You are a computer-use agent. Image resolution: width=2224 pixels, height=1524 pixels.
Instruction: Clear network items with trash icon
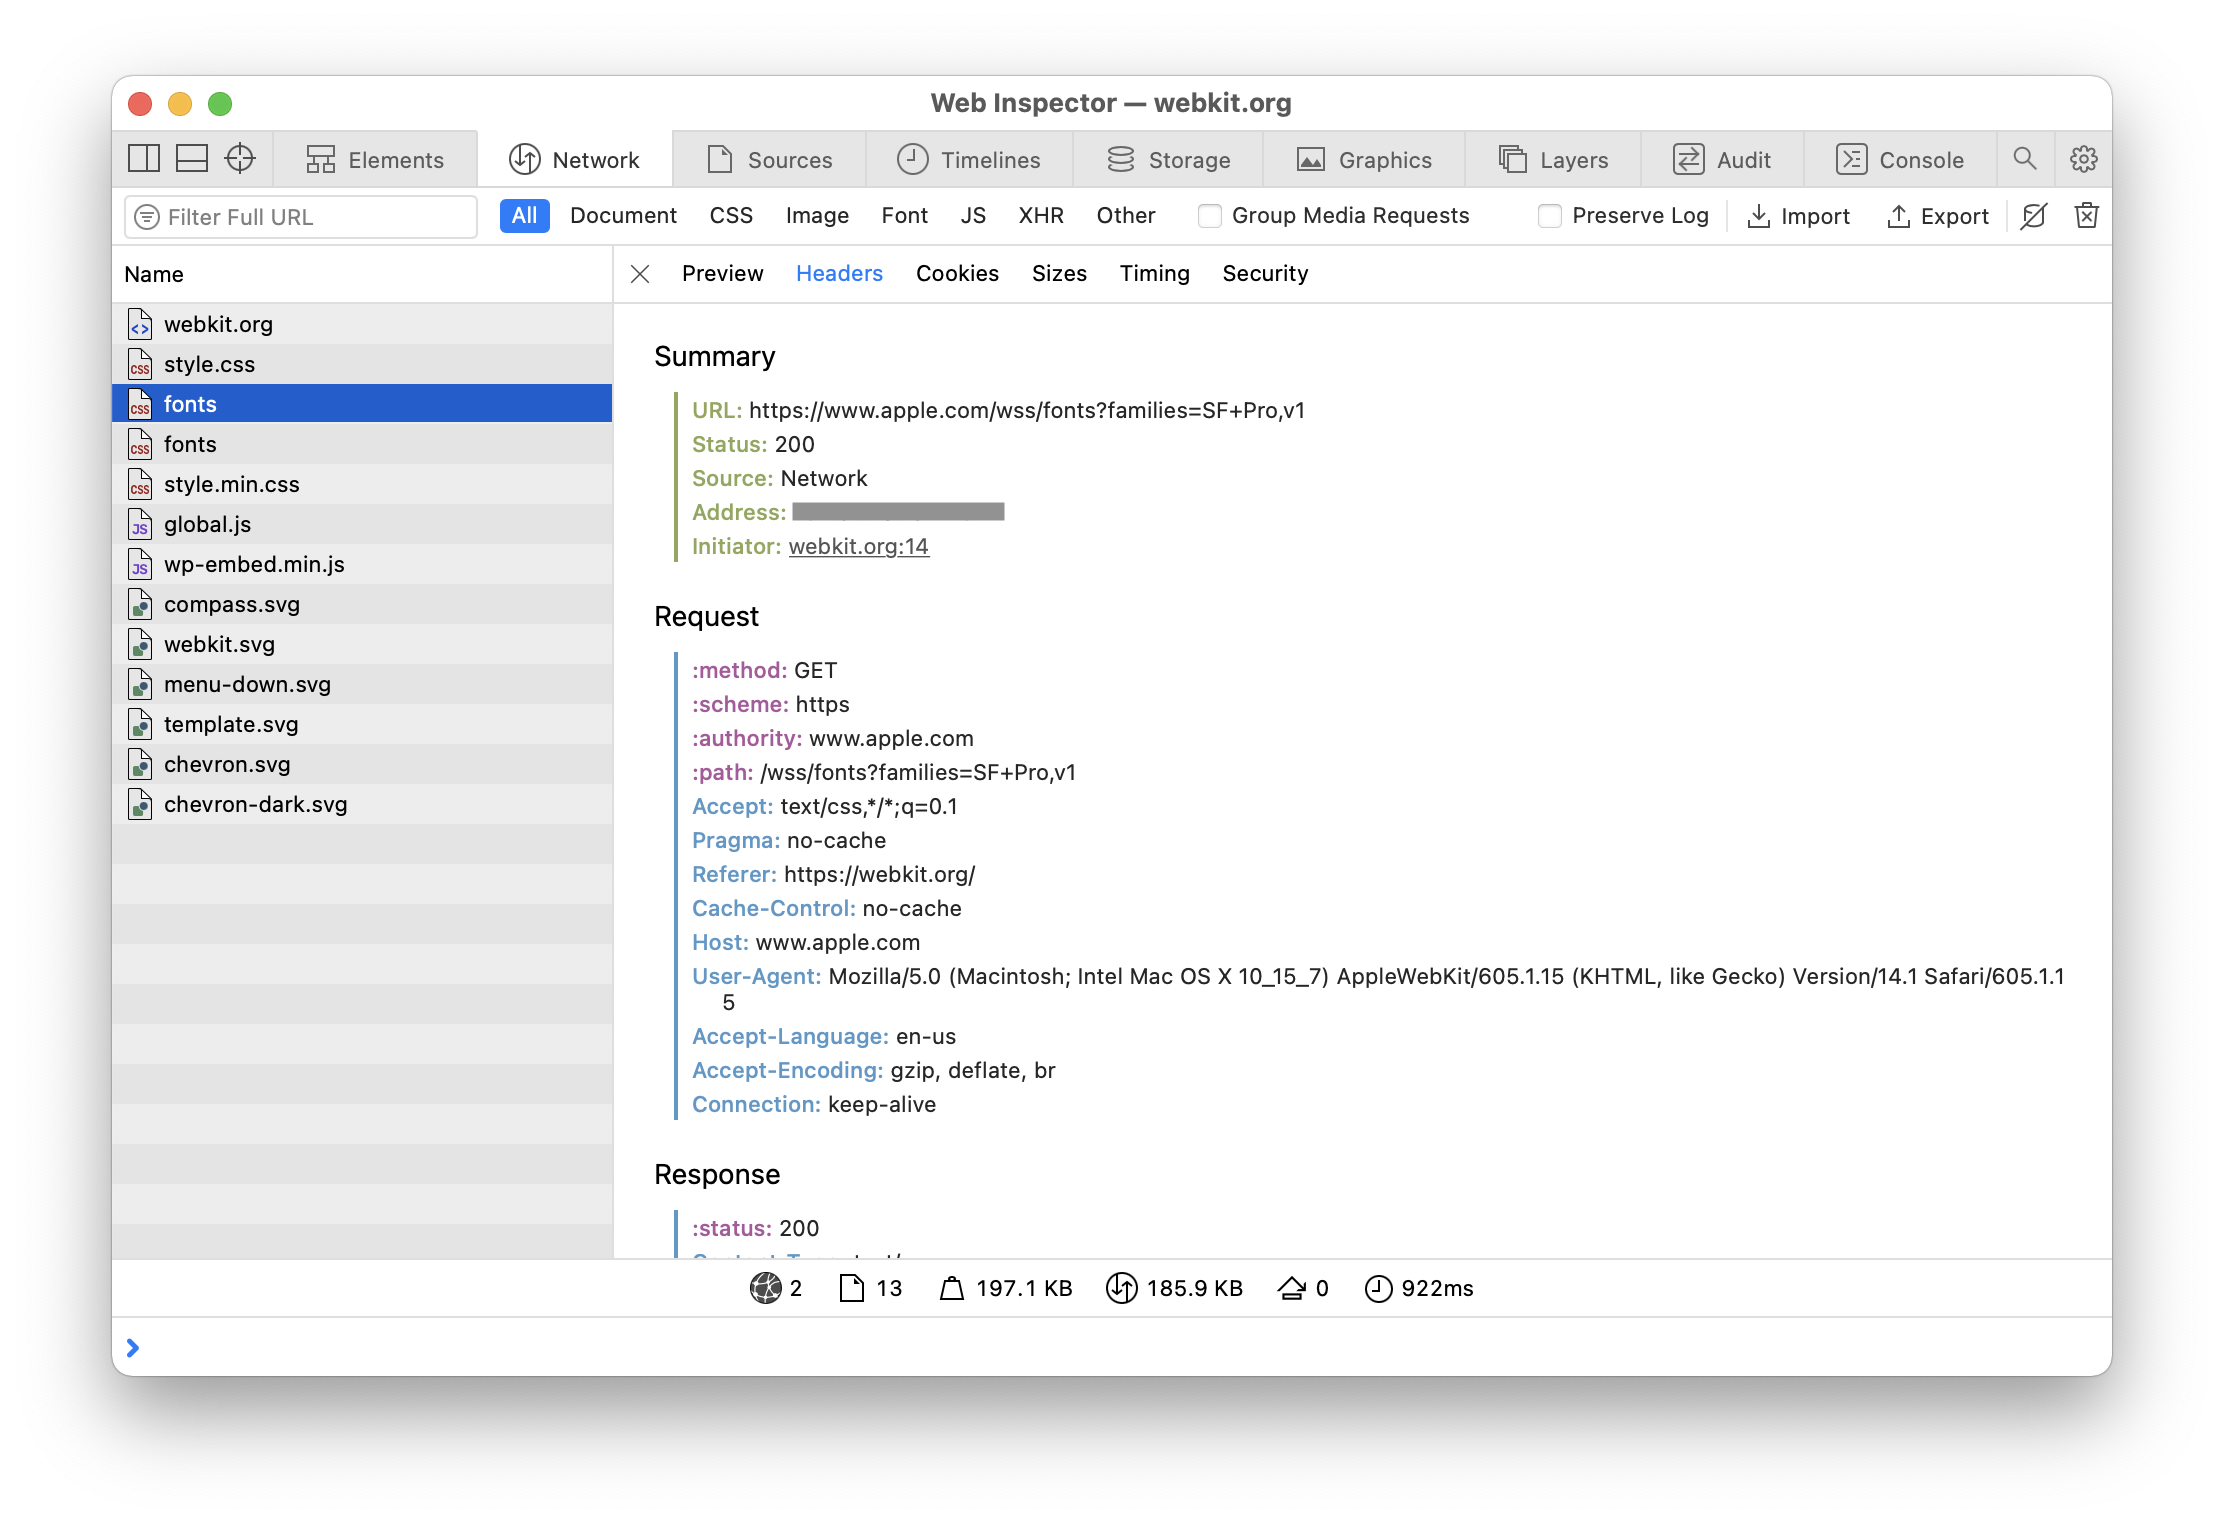(x=2086, y=216)
